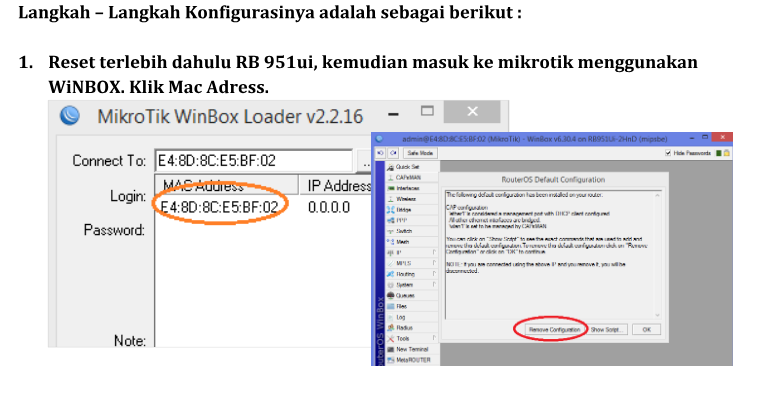Close the WinBox Loader window
This screenshot has height=407, width=772.
(472, 112)
